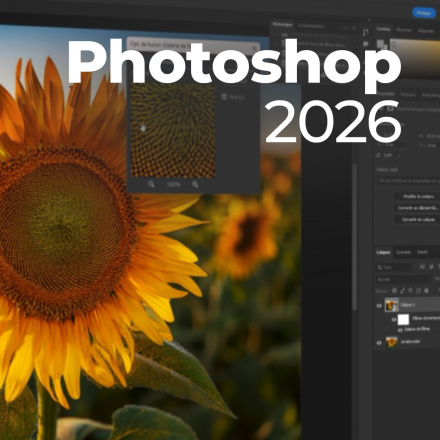The width and height of the screenshot is (440, 440).
Task: Open the layer Type filter dropdown
Action: point(394,267)
